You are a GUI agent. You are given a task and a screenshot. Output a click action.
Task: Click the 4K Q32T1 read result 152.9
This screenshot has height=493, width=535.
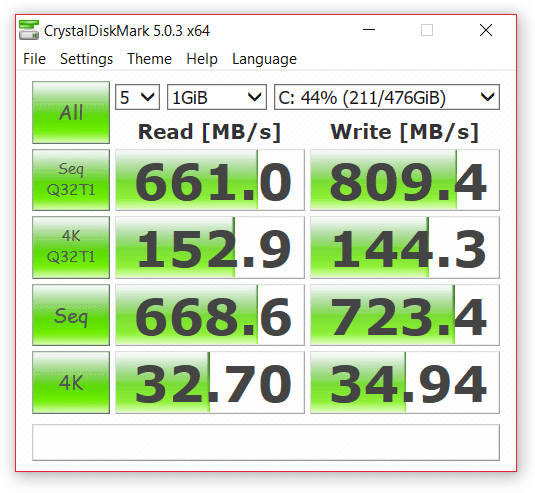tap(210, 247)
